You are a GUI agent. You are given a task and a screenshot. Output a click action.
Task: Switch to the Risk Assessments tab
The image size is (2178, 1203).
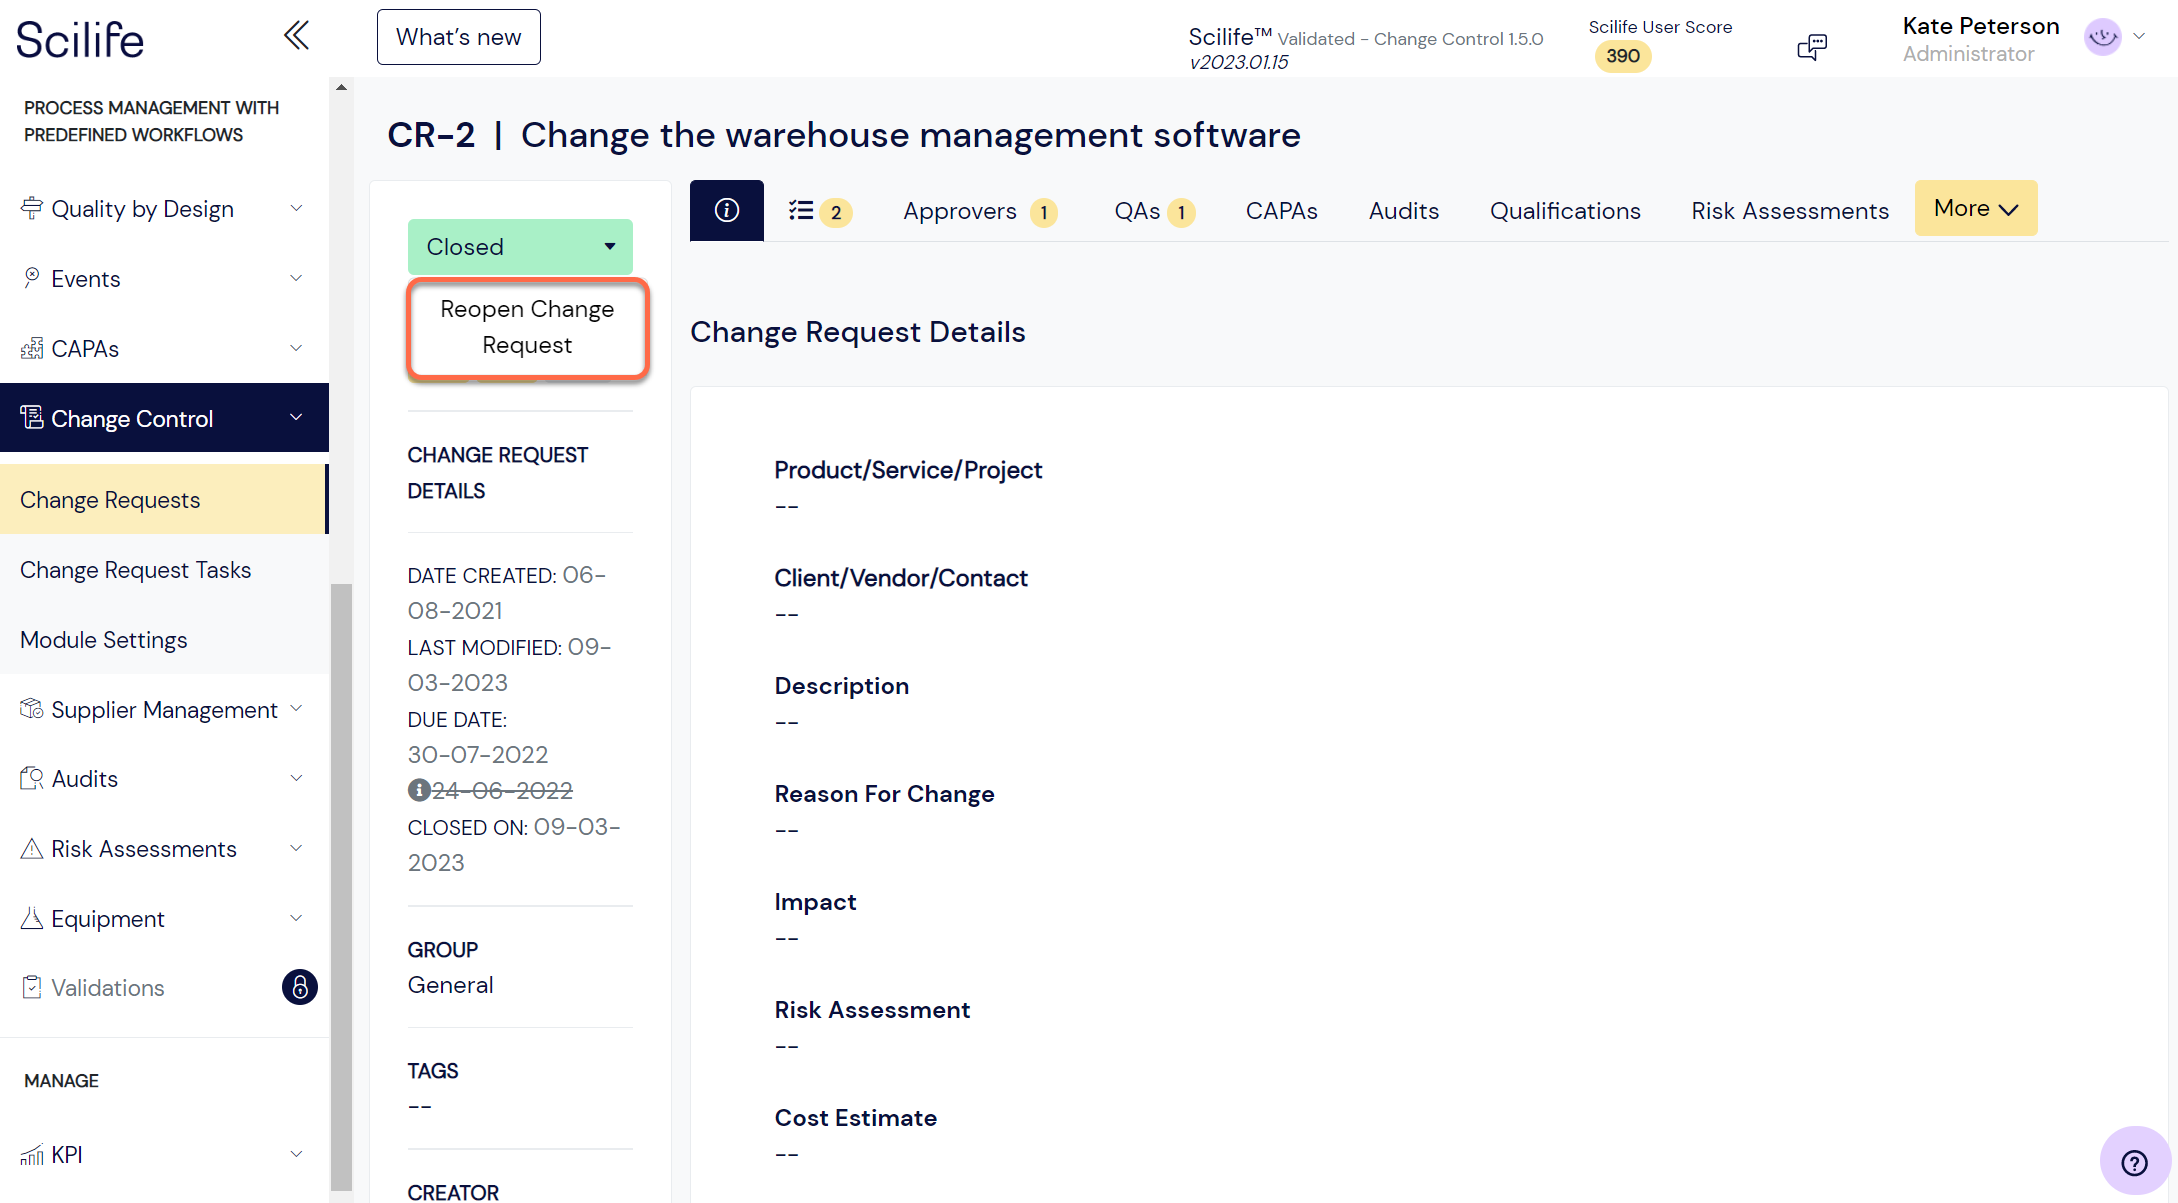click(x=1790, y=211)
